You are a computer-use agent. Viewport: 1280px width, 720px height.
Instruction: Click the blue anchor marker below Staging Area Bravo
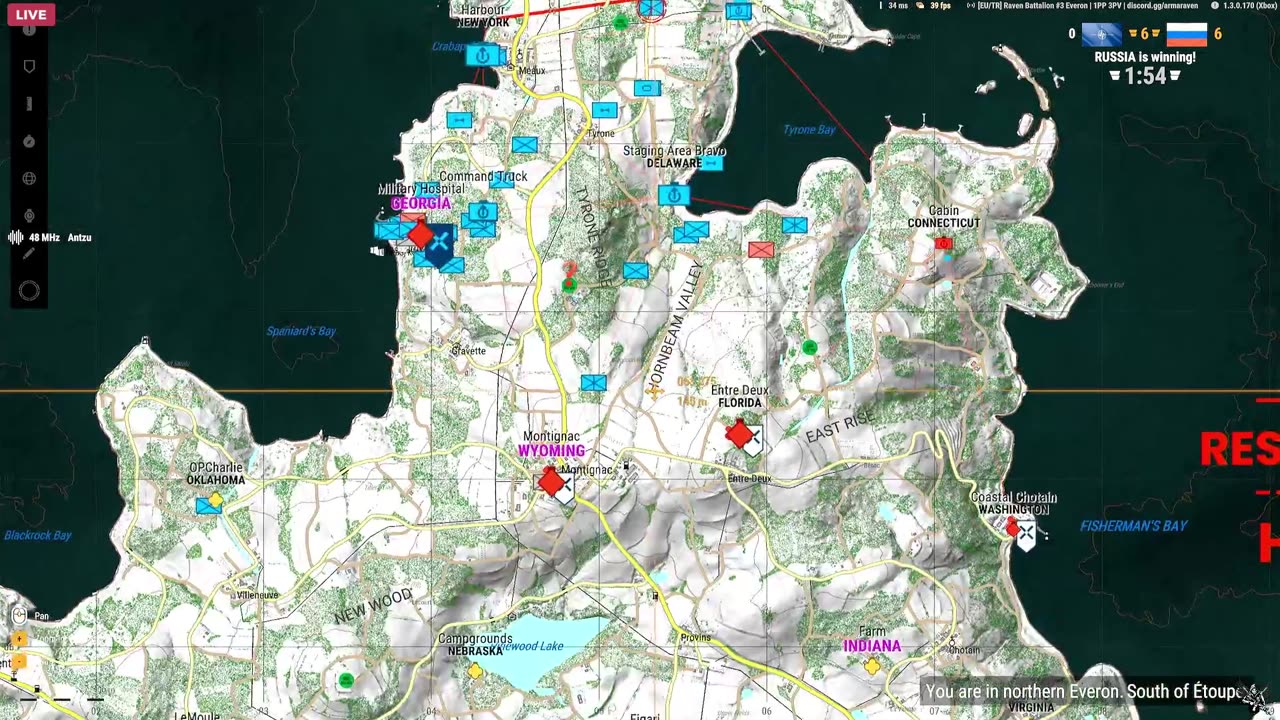pyautogui.click(x=674, y=195)
